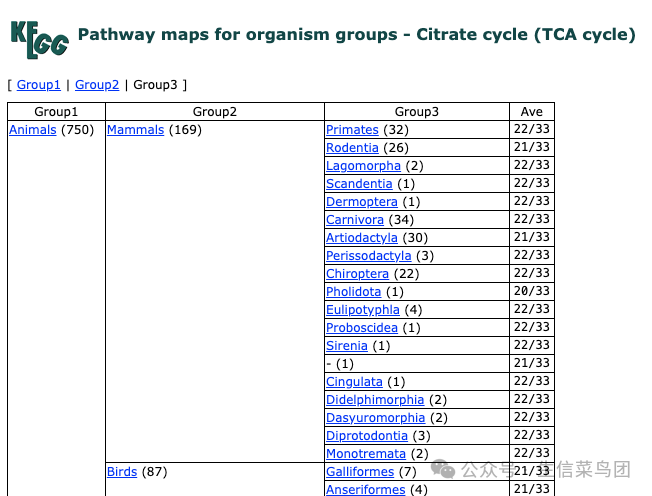Open the Cingulata pathway map link
This screenshot has height=496, width=652.
[354, 382]
